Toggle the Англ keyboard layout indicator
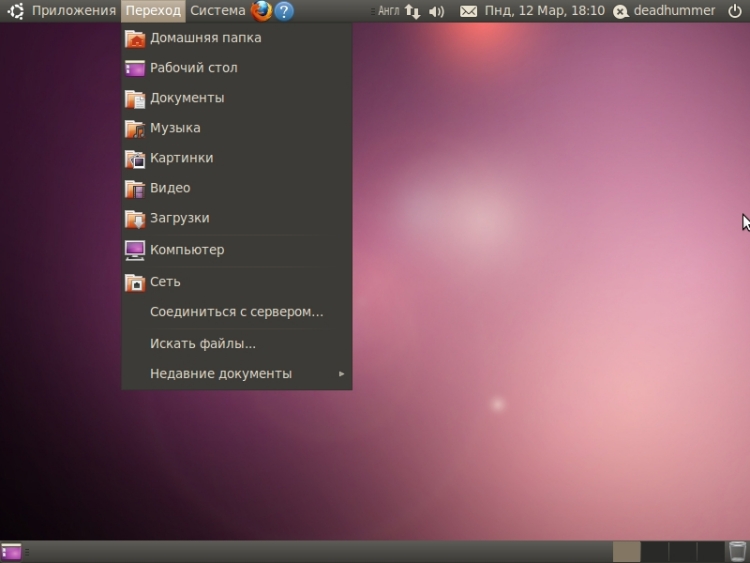This screenshot has height=563, width=750. 388,11
